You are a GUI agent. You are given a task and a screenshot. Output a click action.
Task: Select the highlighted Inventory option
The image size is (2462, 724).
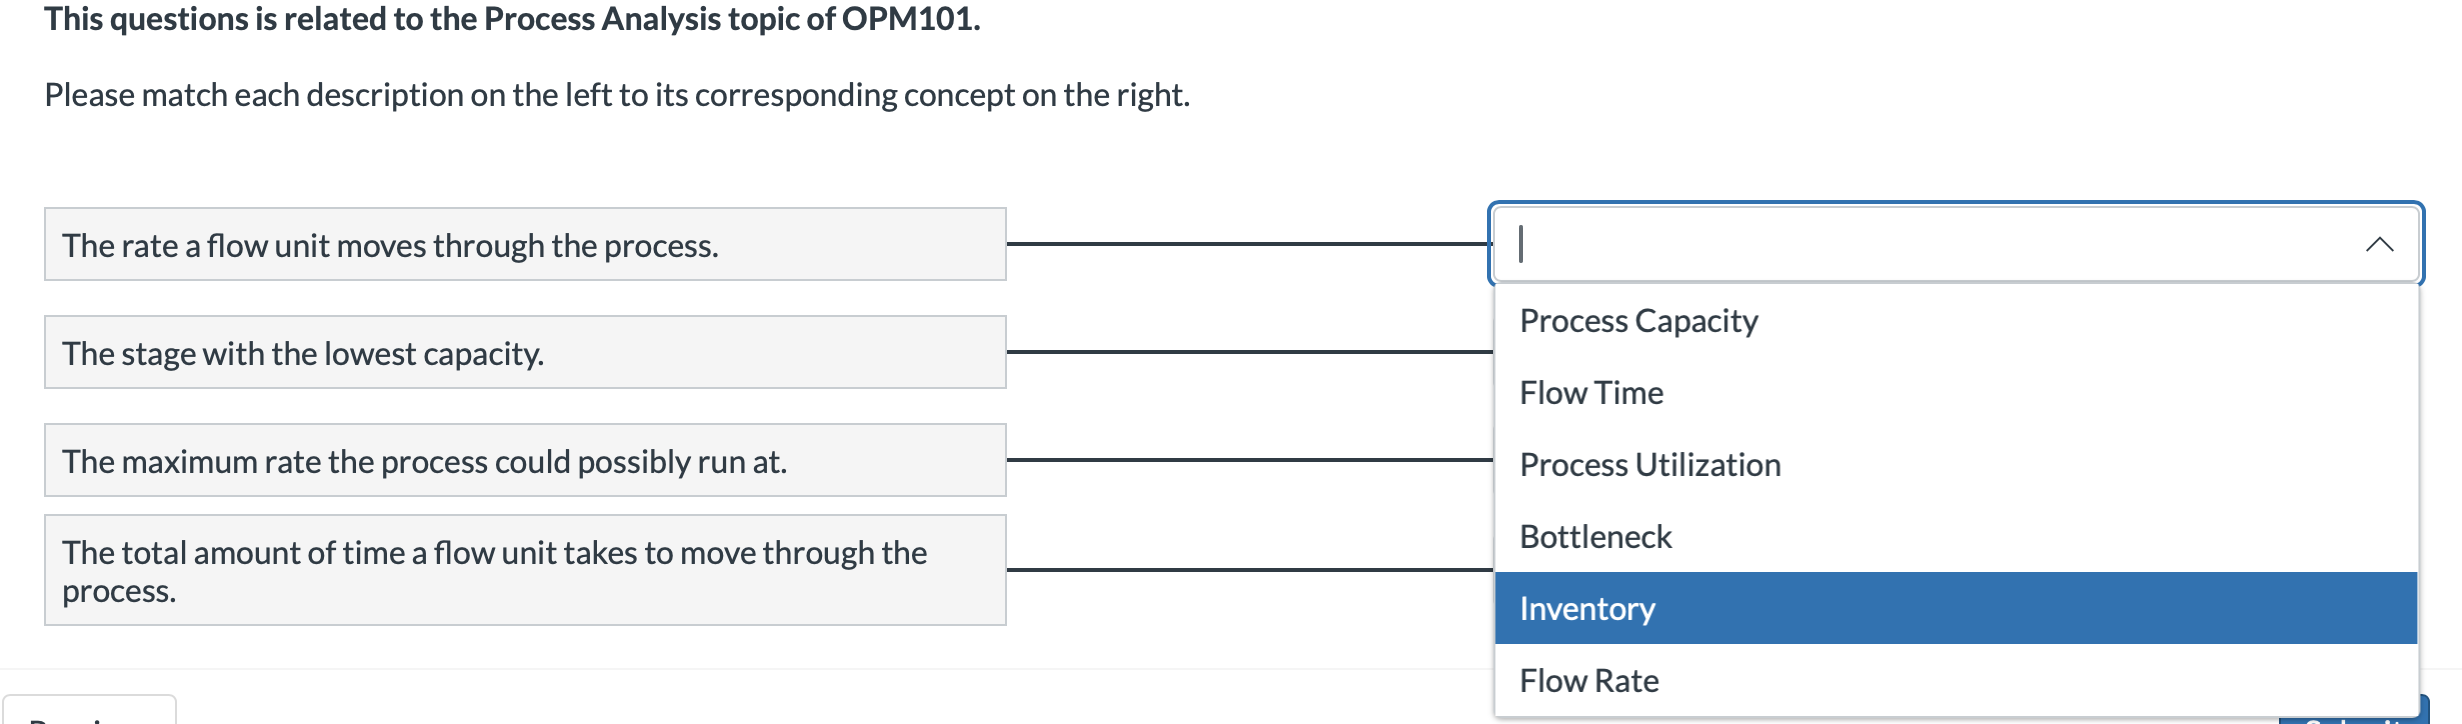coord(1586,608)
